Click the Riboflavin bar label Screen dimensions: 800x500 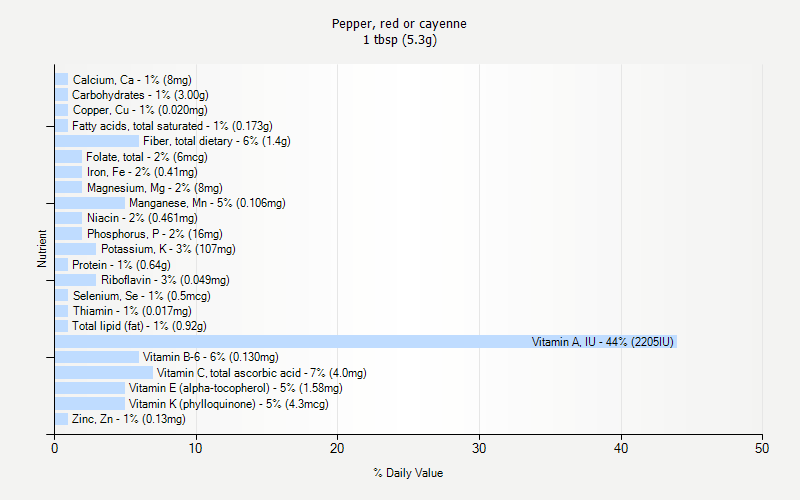click(x=165, y=280)
